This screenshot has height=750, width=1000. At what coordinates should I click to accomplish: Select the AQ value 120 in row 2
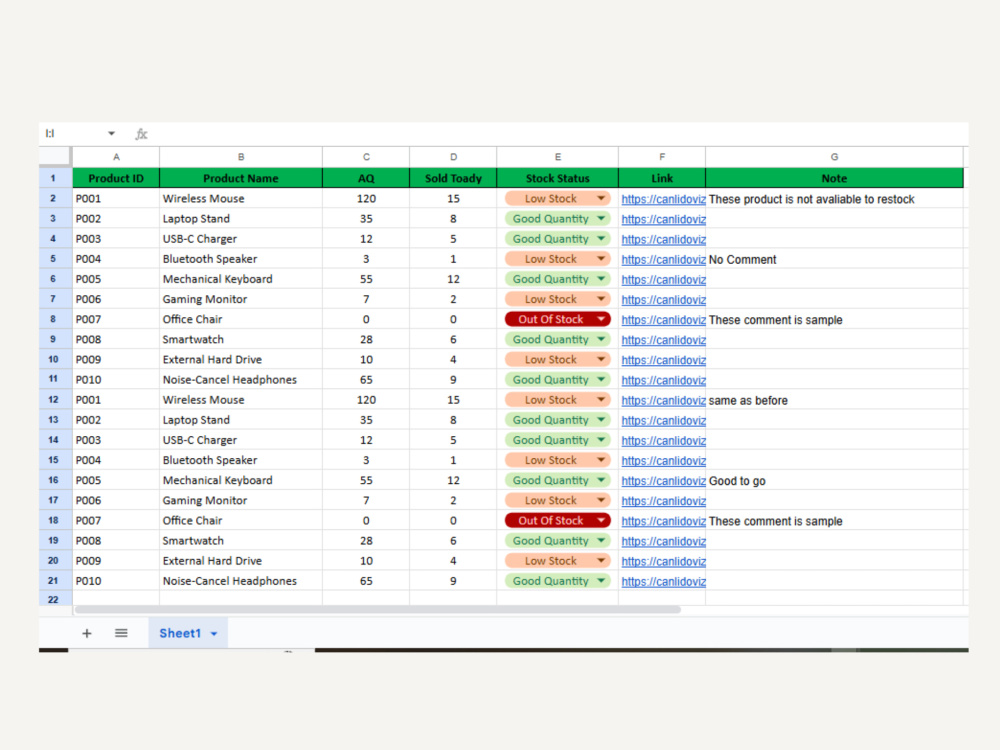[366, 198]
